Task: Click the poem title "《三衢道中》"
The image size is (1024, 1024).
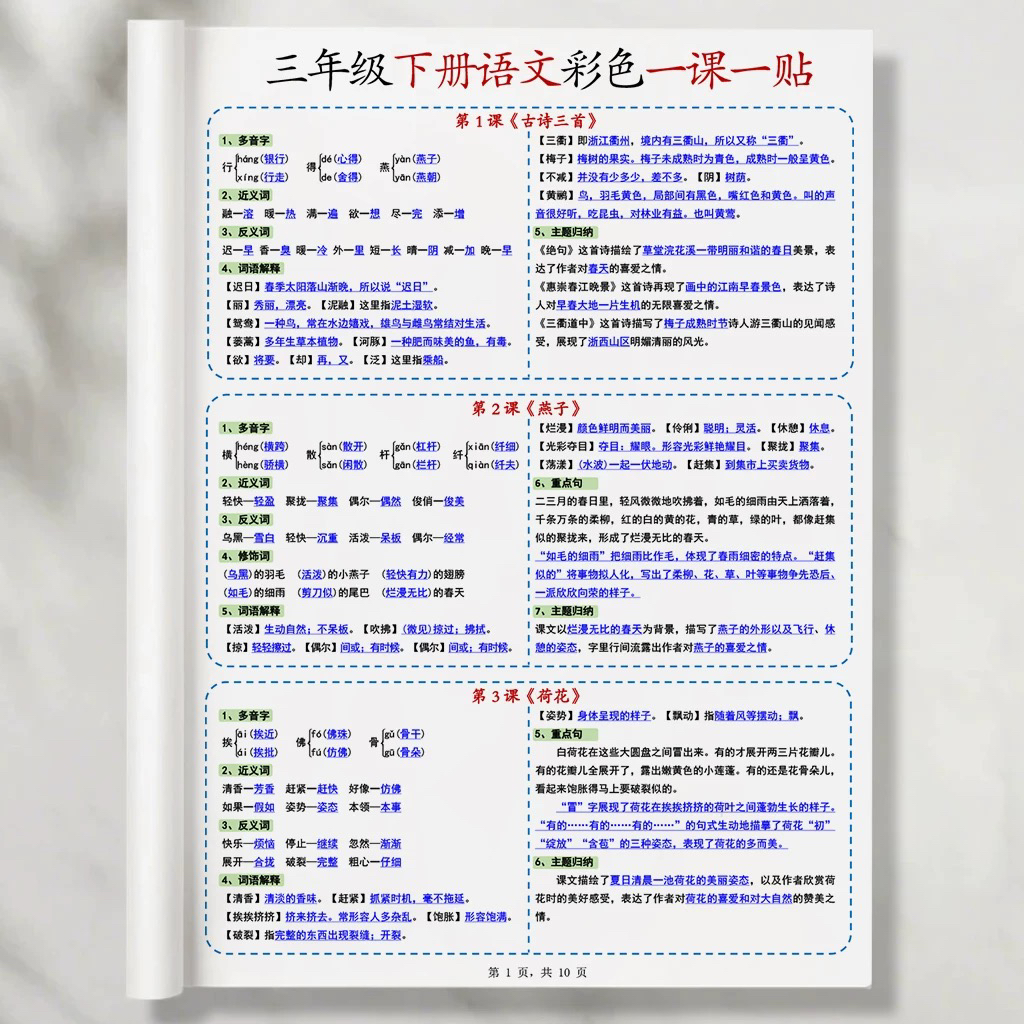Action: coord(566,323)
